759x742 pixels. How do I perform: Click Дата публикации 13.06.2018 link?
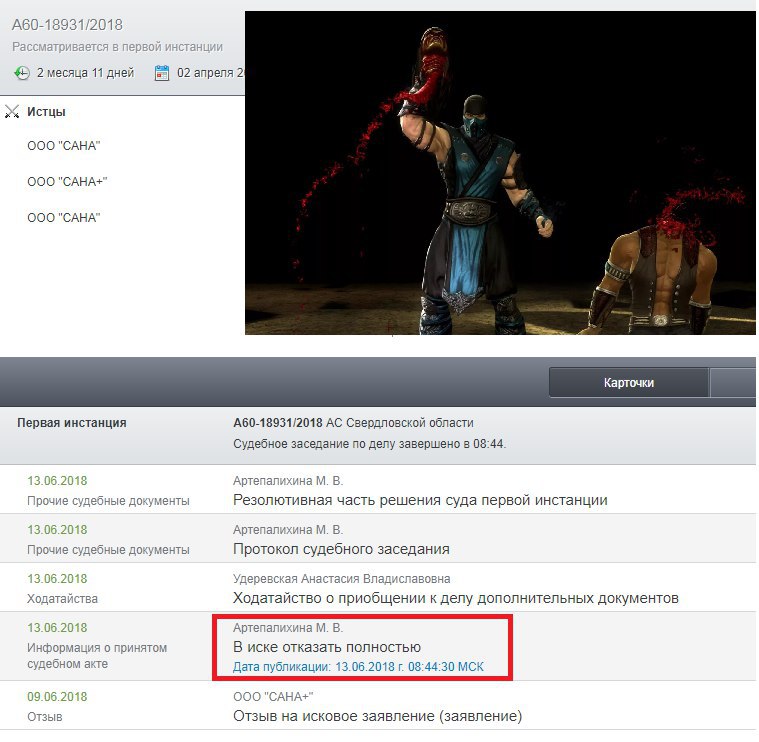click(x=358, y=667)
